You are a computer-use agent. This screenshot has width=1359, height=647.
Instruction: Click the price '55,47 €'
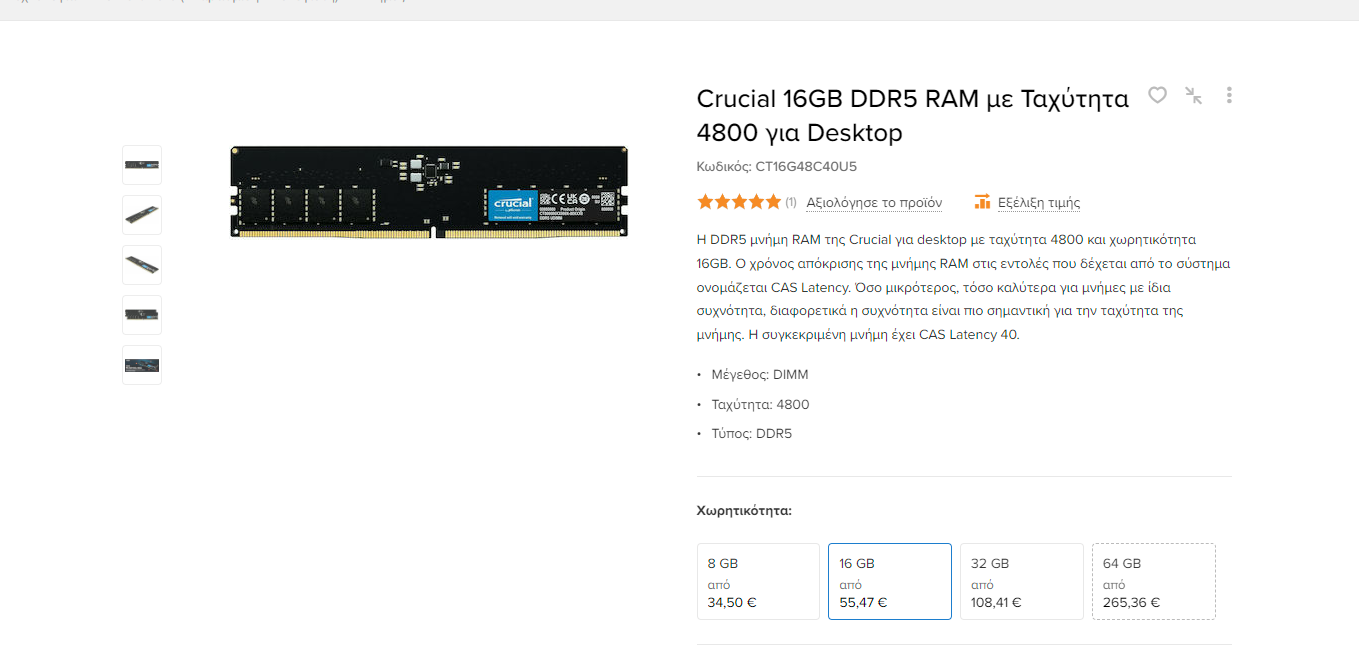(863, 603)
